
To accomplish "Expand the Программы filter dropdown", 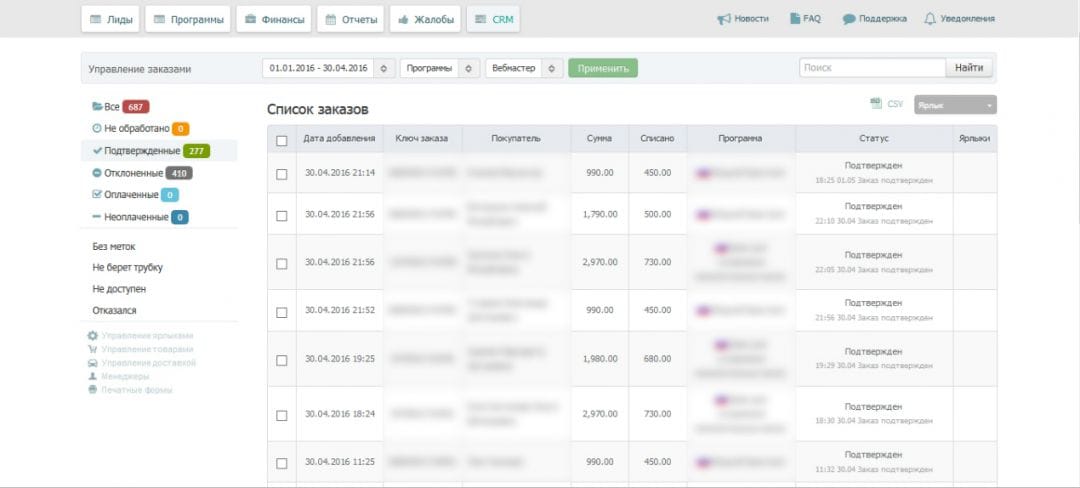I will 439,68.
